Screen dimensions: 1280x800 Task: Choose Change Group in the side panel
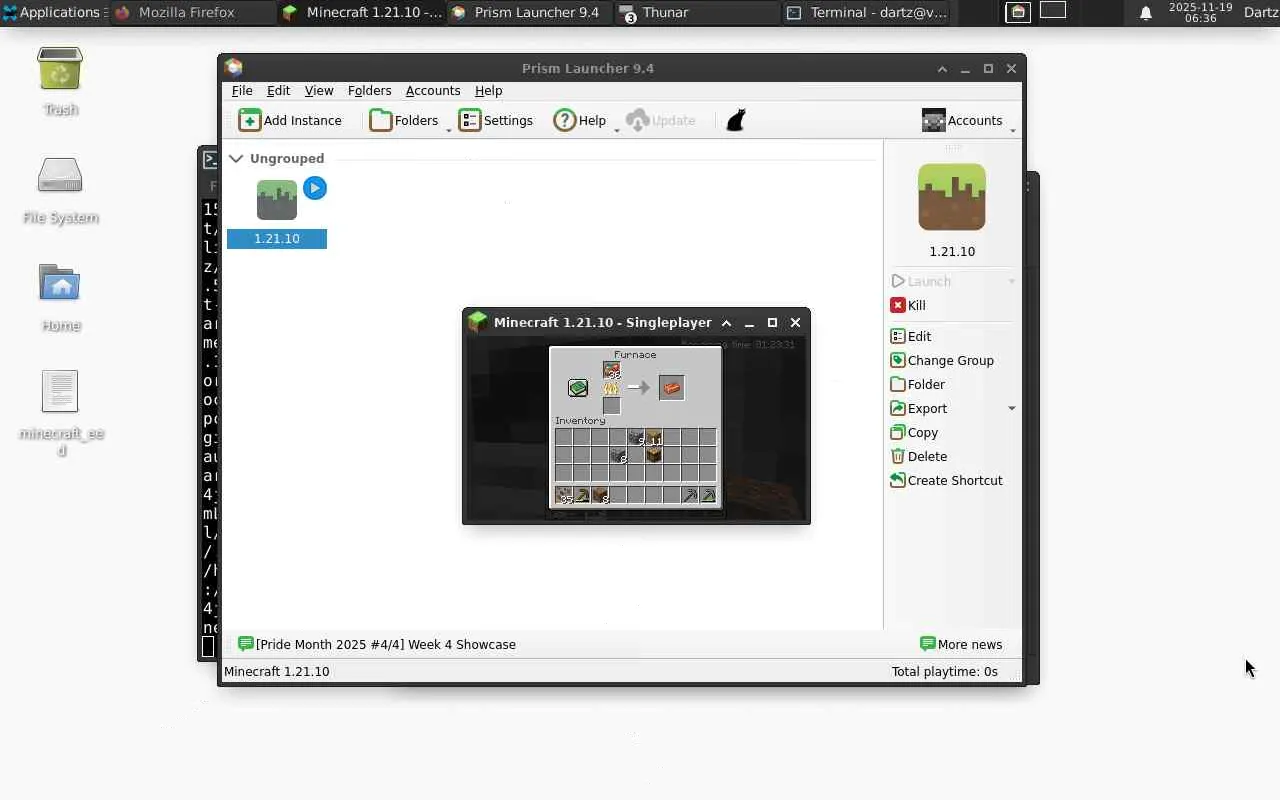click(942, 360)
